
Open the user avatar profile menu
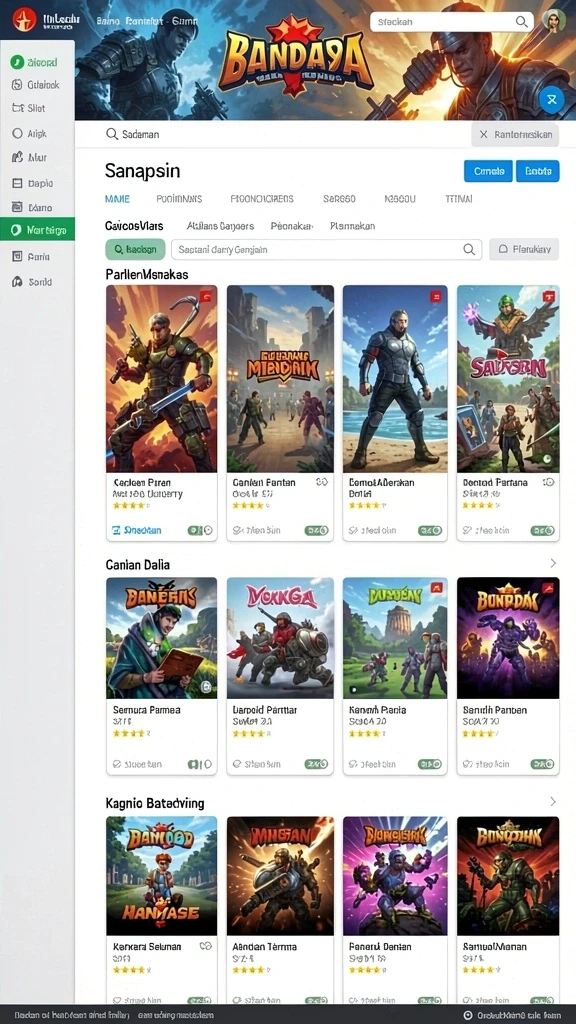(554, 20)
